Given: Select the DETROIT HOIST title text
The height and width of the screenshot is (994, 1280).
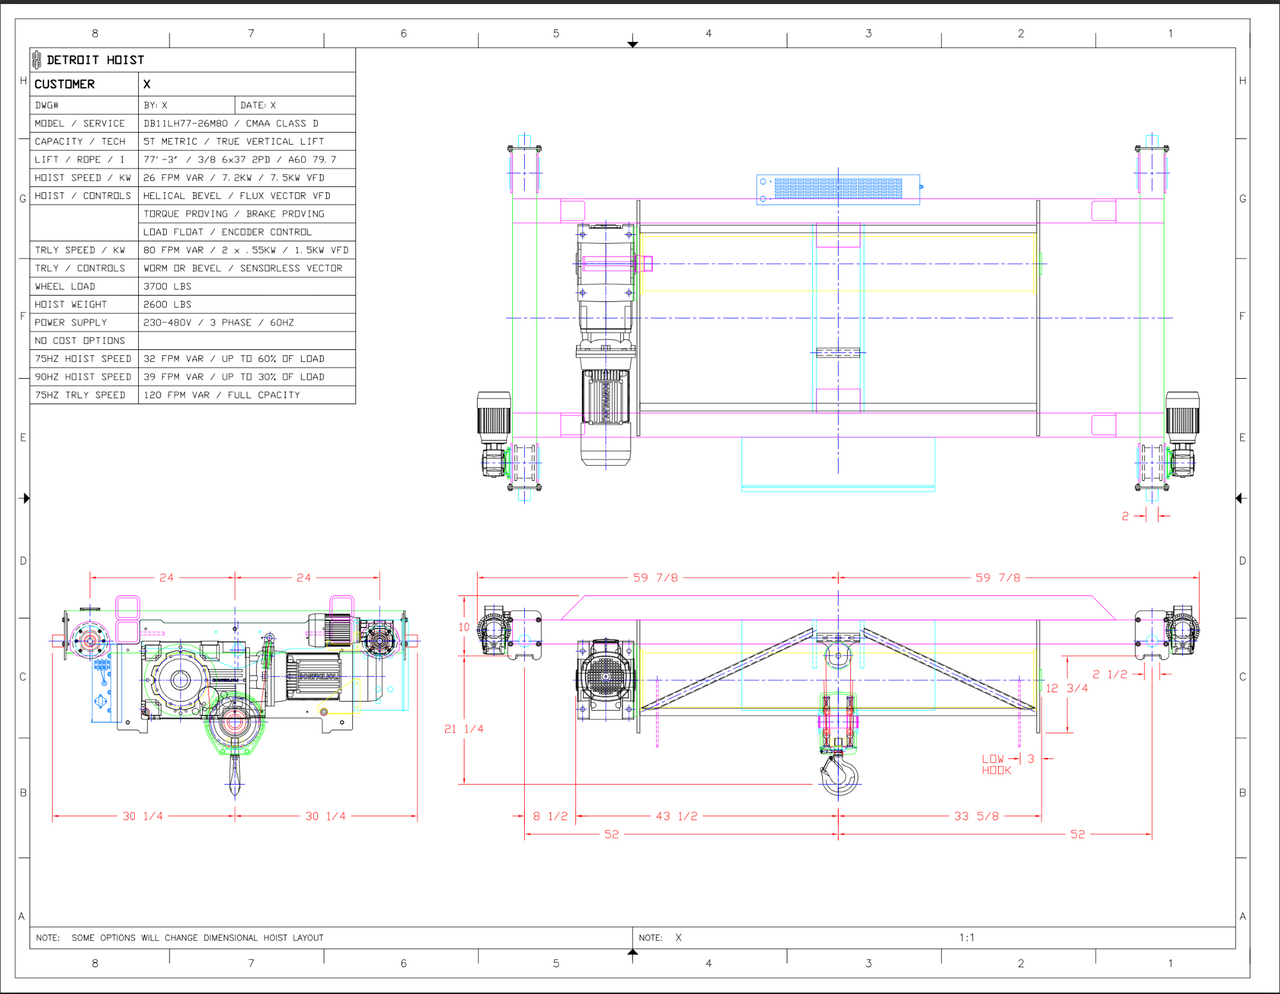Looking at the screenshot, I should pyautogui.click(x=95, y=60).
